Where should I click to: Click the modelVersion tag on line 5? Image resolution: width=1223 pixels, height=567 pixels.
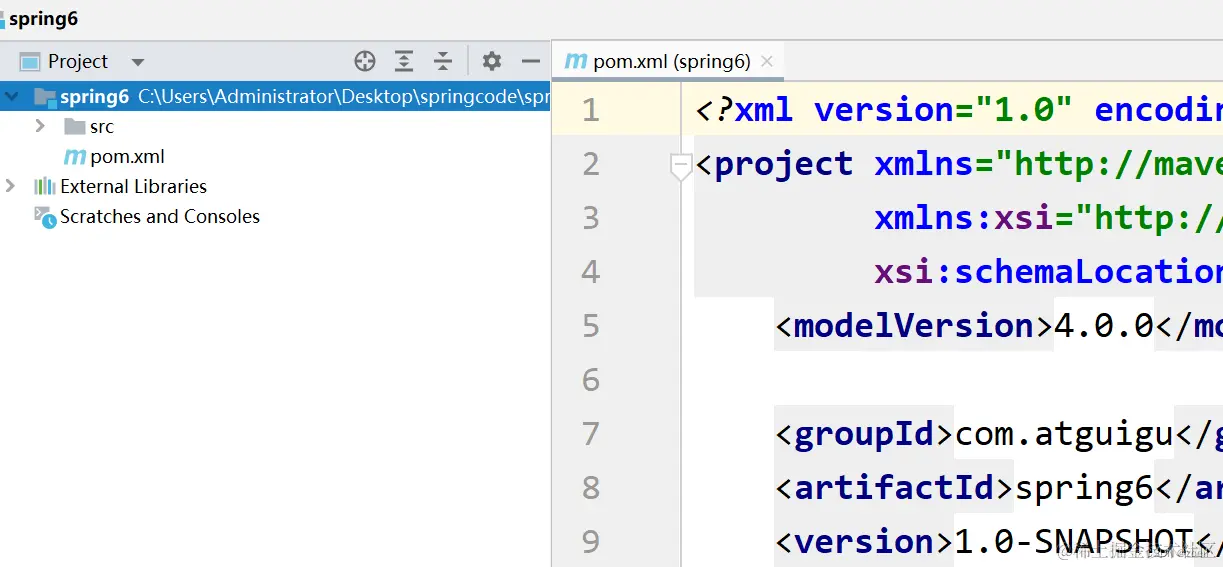pyautogui.click(x=914, y=325)
